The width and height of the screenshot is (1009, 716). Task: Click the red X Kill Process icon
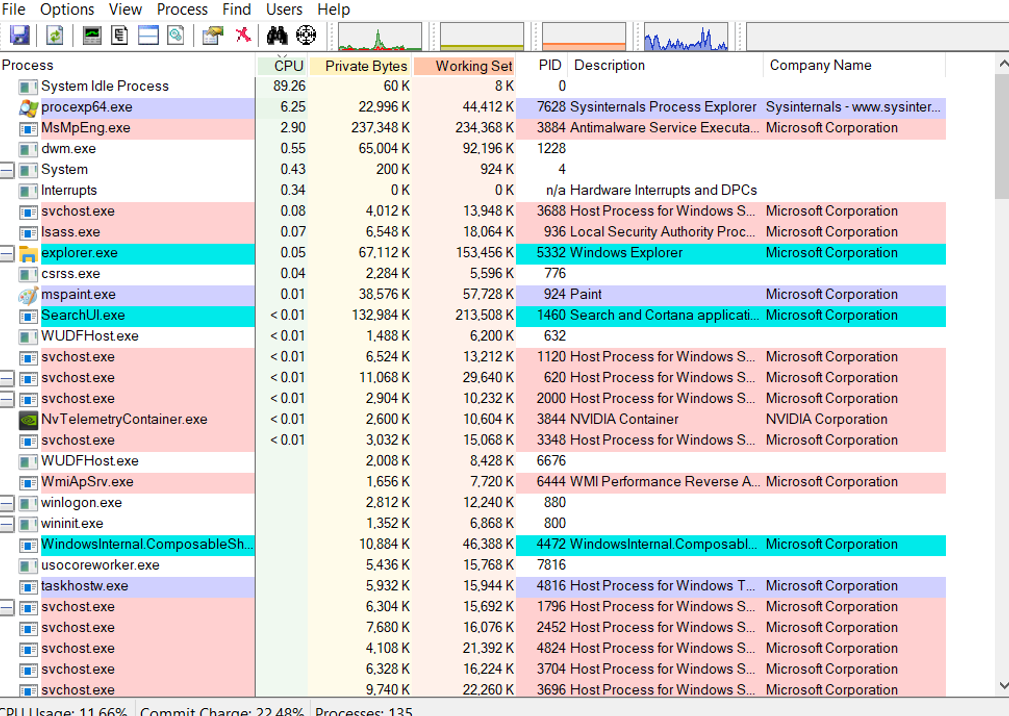point(243,34)
